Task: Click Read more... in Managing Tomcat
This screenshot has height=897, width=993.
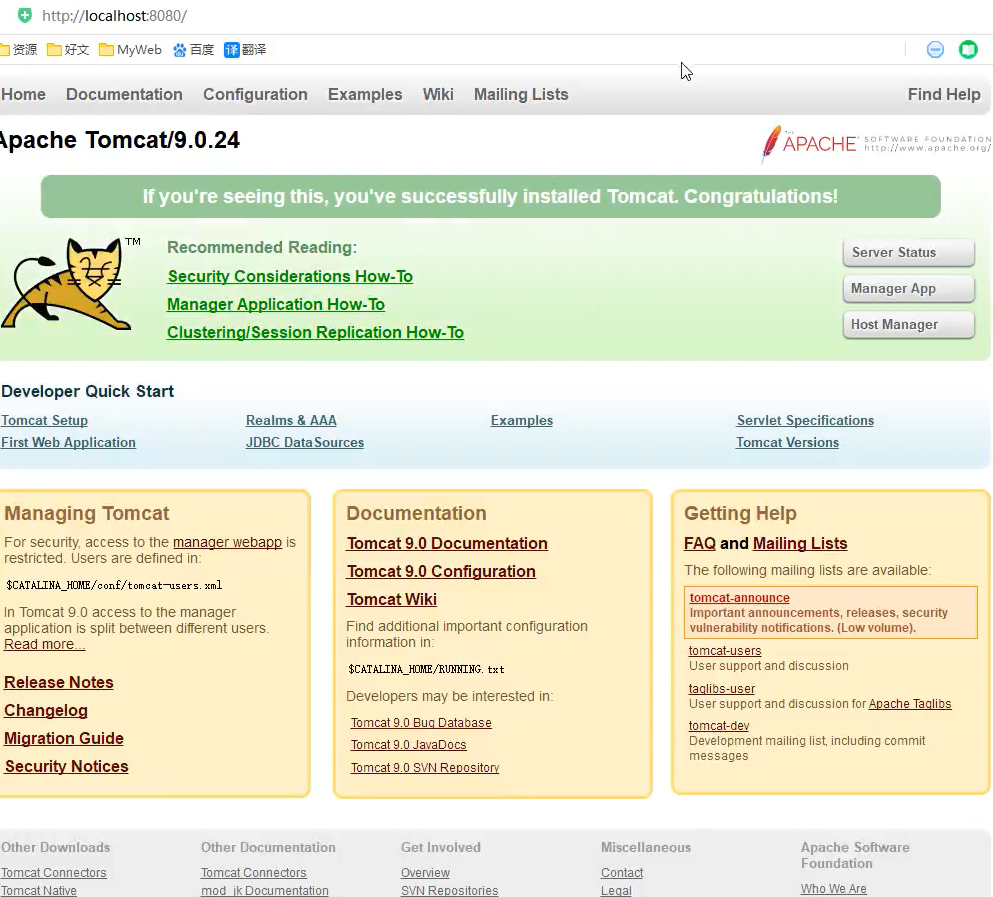Action: pyautogui.click(x=44, y=644)
